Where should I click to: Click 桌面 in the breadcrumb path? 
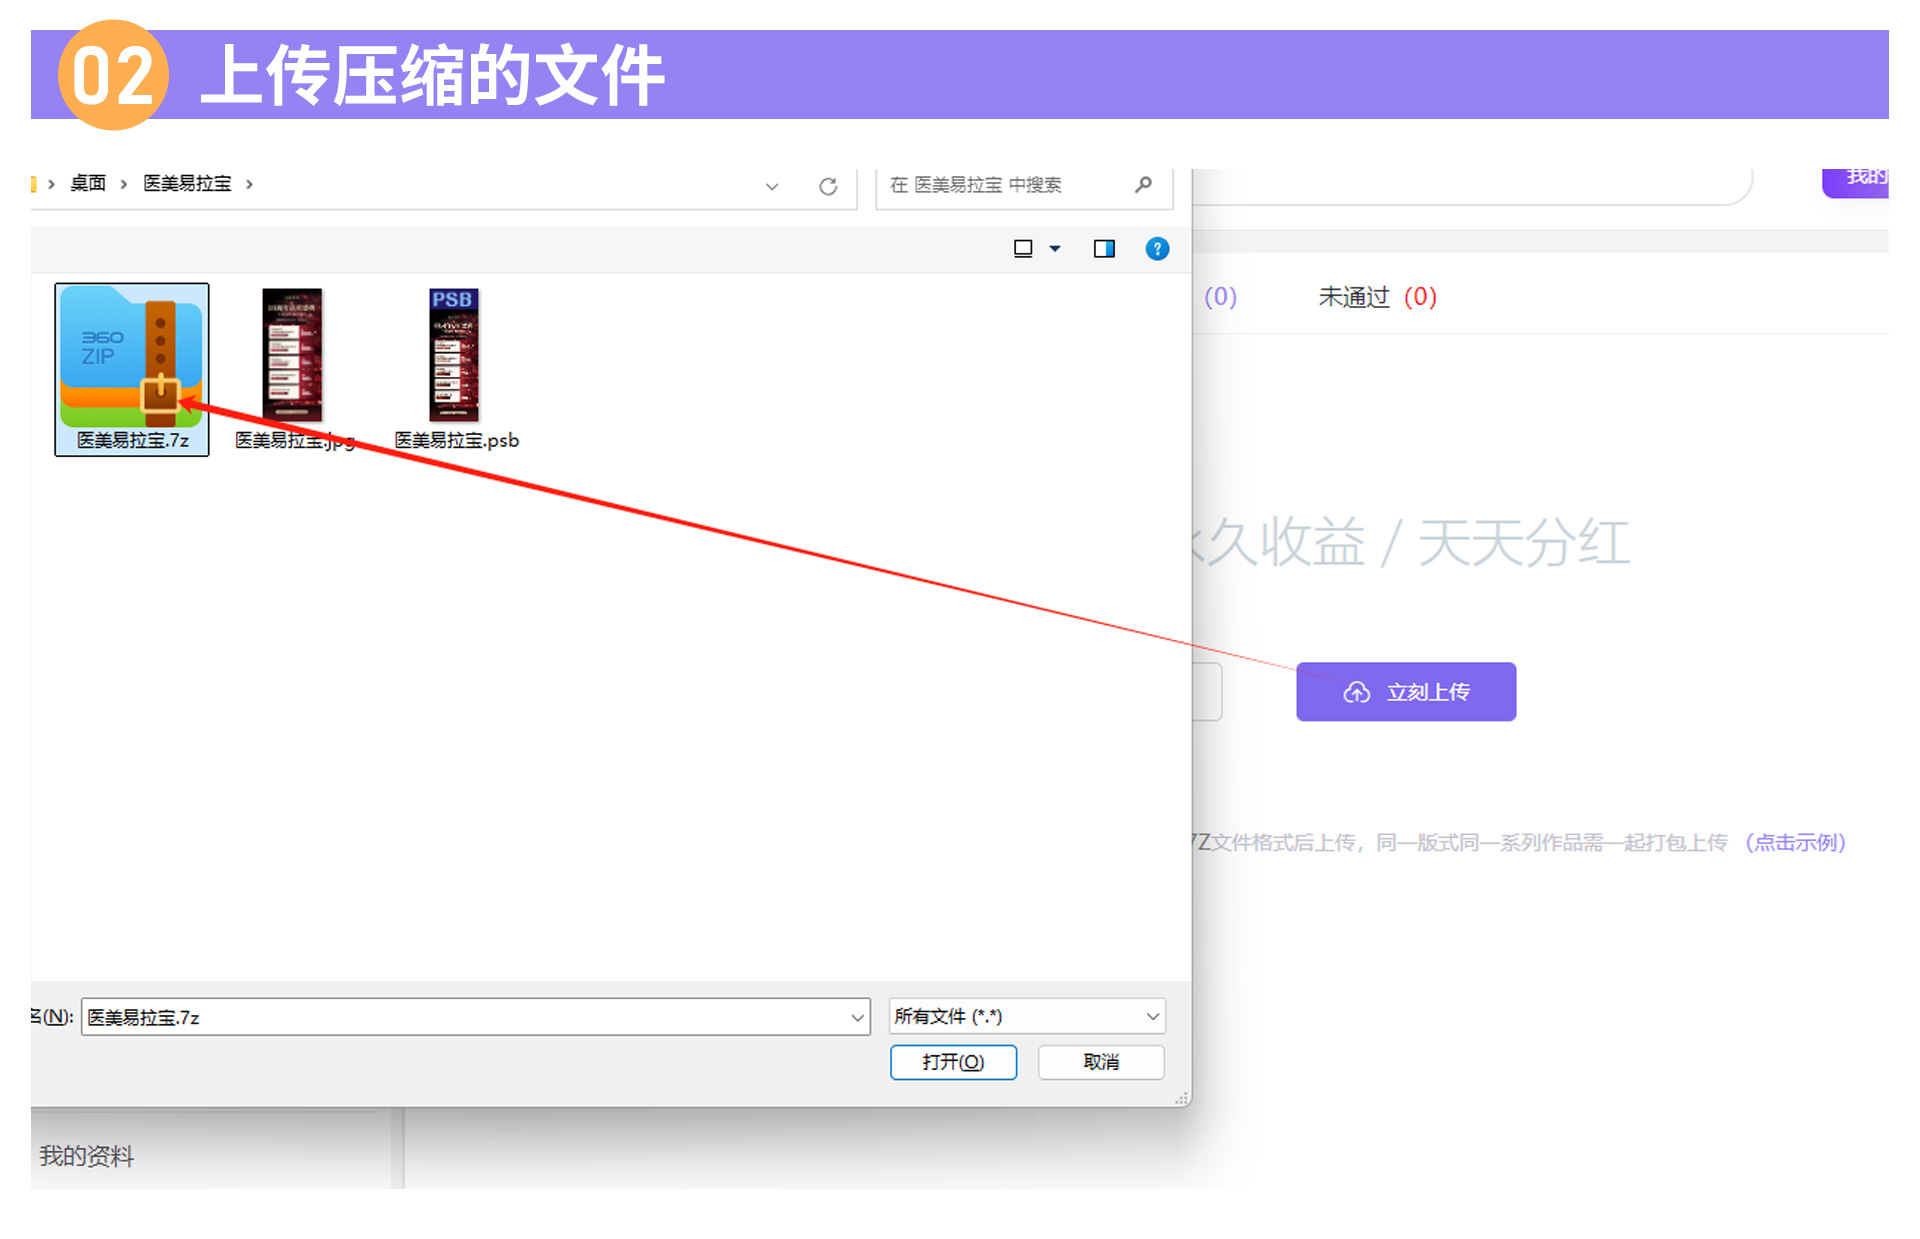pos(88,184)
